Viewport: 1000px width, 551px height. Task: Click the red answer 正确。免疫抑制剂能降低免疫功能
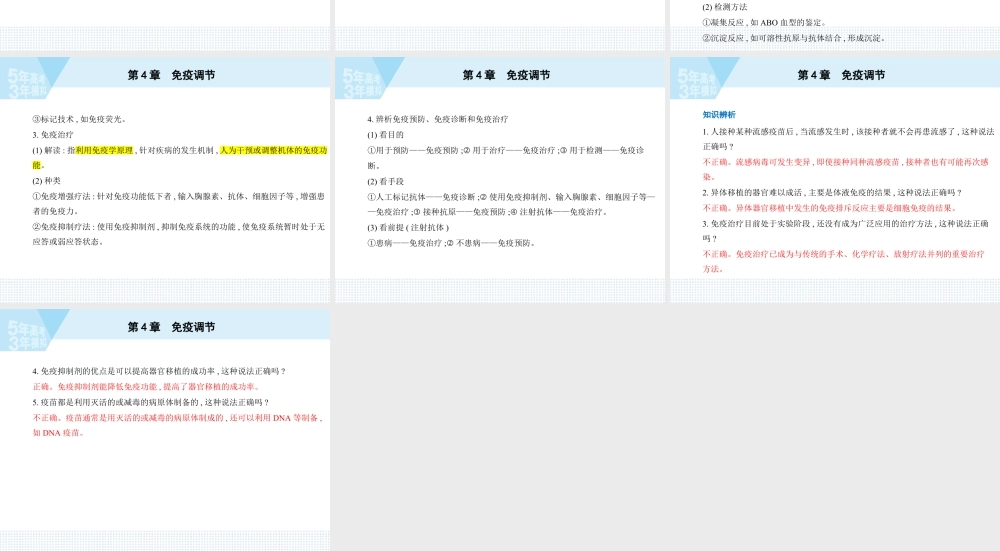(146, 386)
